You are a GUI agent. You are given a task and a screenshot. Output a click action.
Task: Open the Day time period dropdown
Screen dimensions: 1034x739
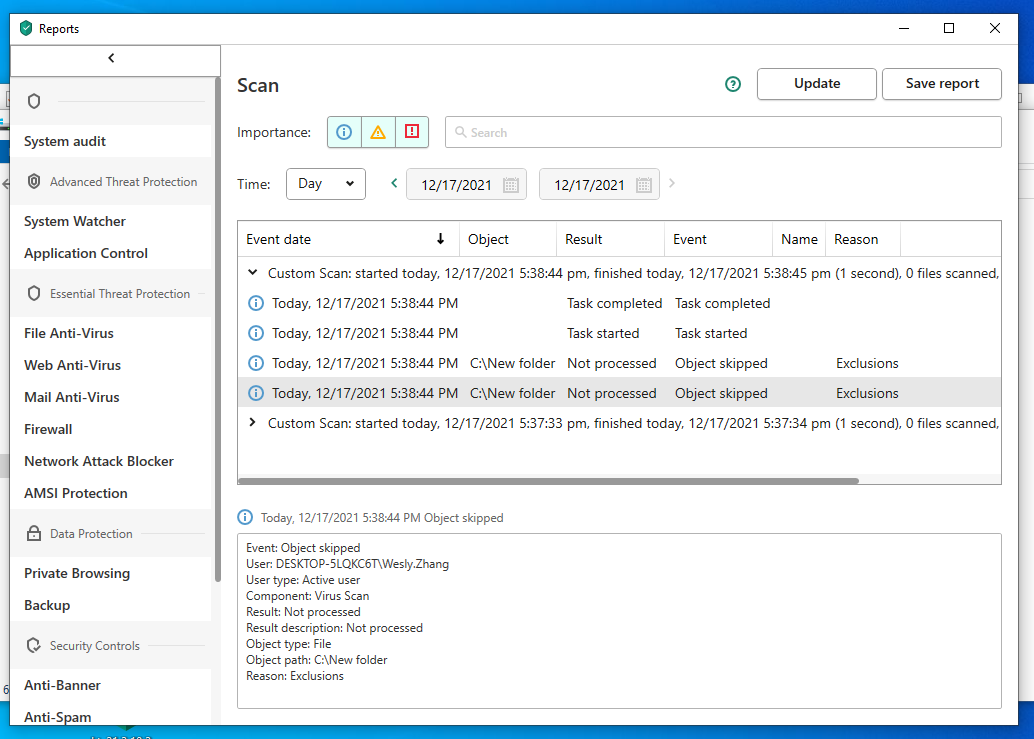[x=326, y=184]
